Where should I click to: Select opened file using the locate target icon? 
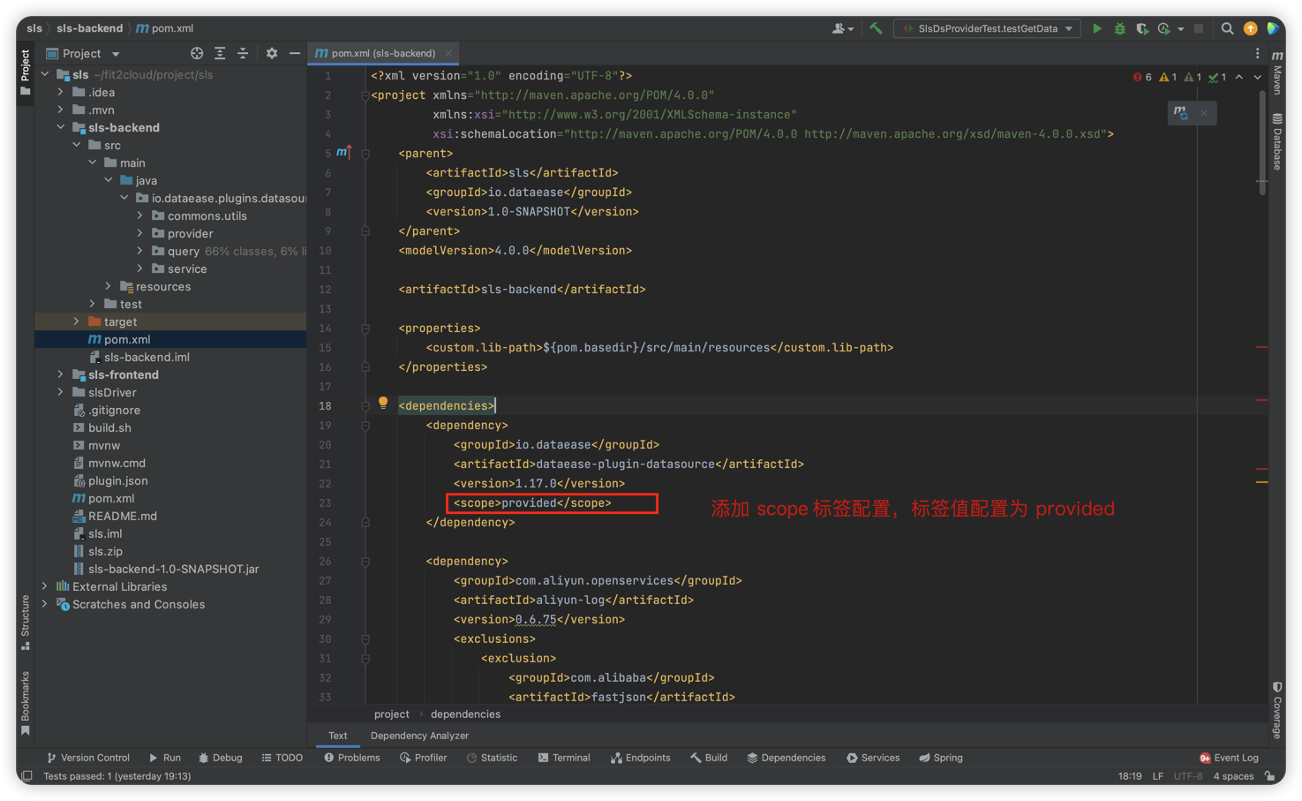coord(197,53)
